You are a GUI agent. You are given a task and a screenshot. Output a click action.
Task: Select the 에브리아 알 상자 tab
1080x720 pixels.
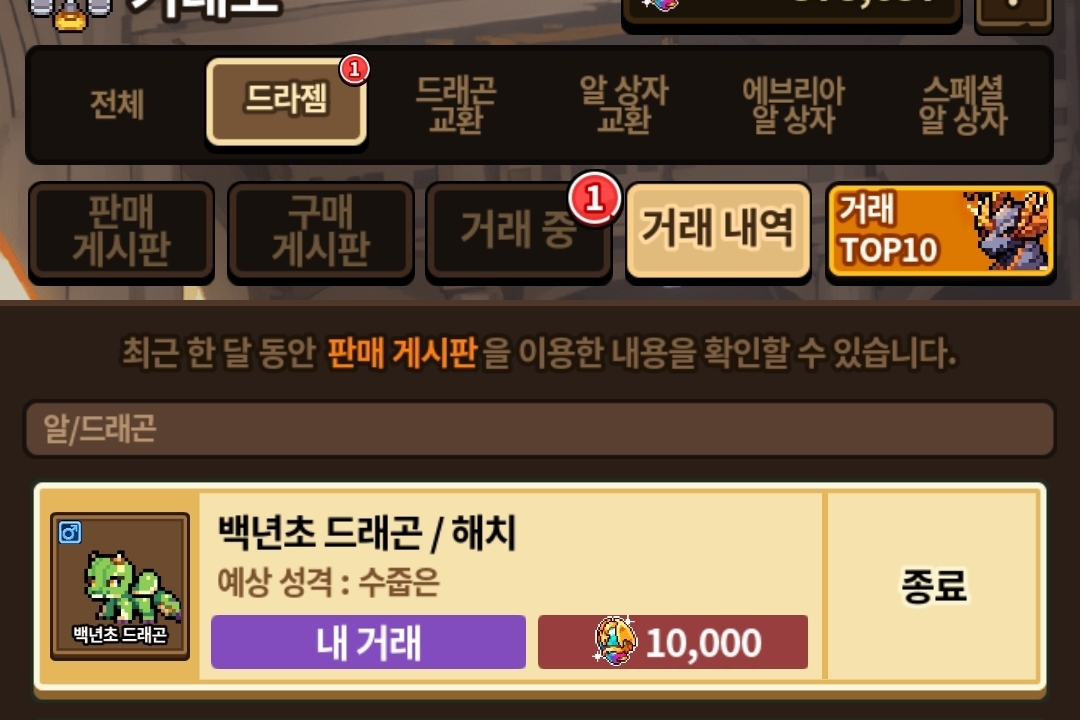(793, 105)
